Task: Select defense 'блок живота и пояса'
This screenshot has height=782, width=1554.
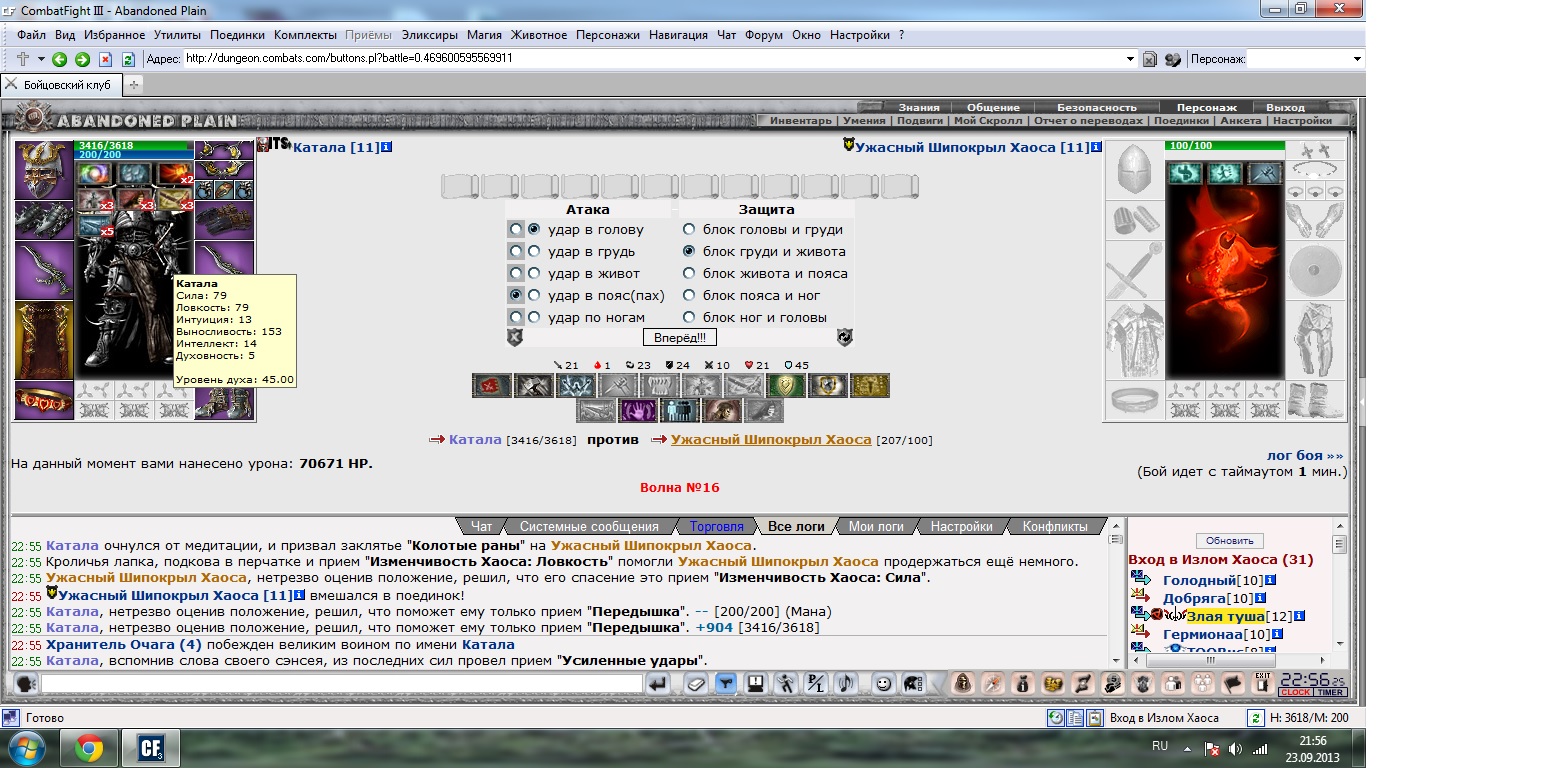Action: pos(689,273)
